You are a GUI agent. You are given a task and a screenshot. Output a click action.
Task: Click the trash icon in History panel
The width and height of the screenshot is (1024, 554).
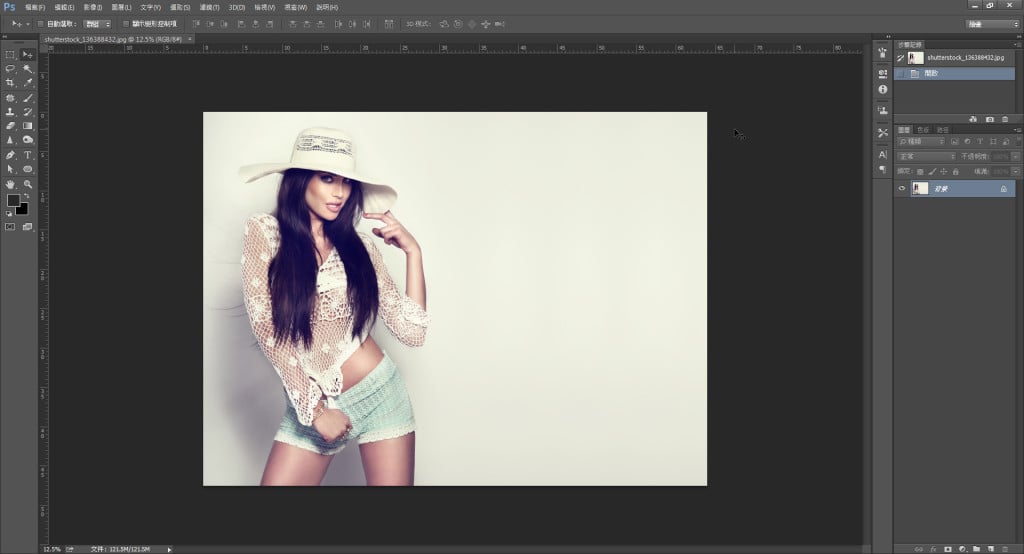point(1005,119)
